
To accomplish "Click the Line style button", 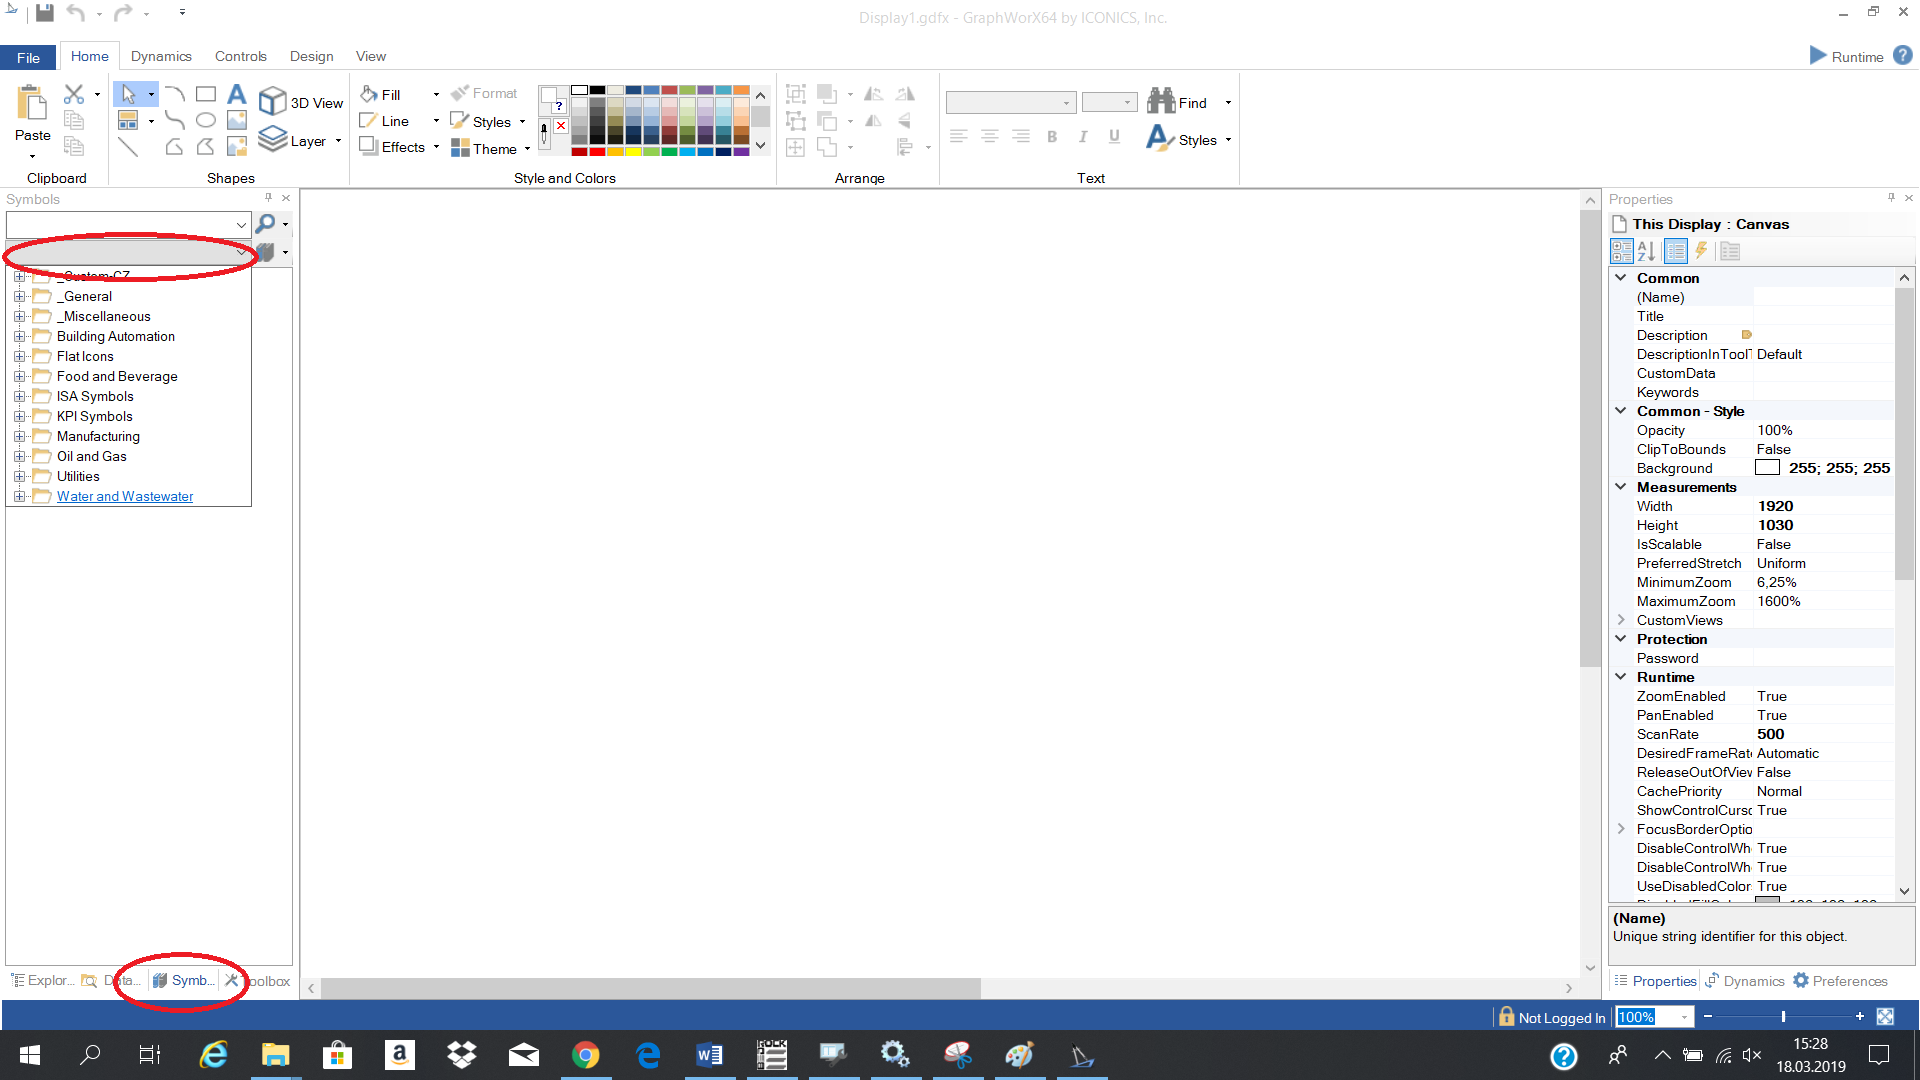I will [x=385, y=121].
